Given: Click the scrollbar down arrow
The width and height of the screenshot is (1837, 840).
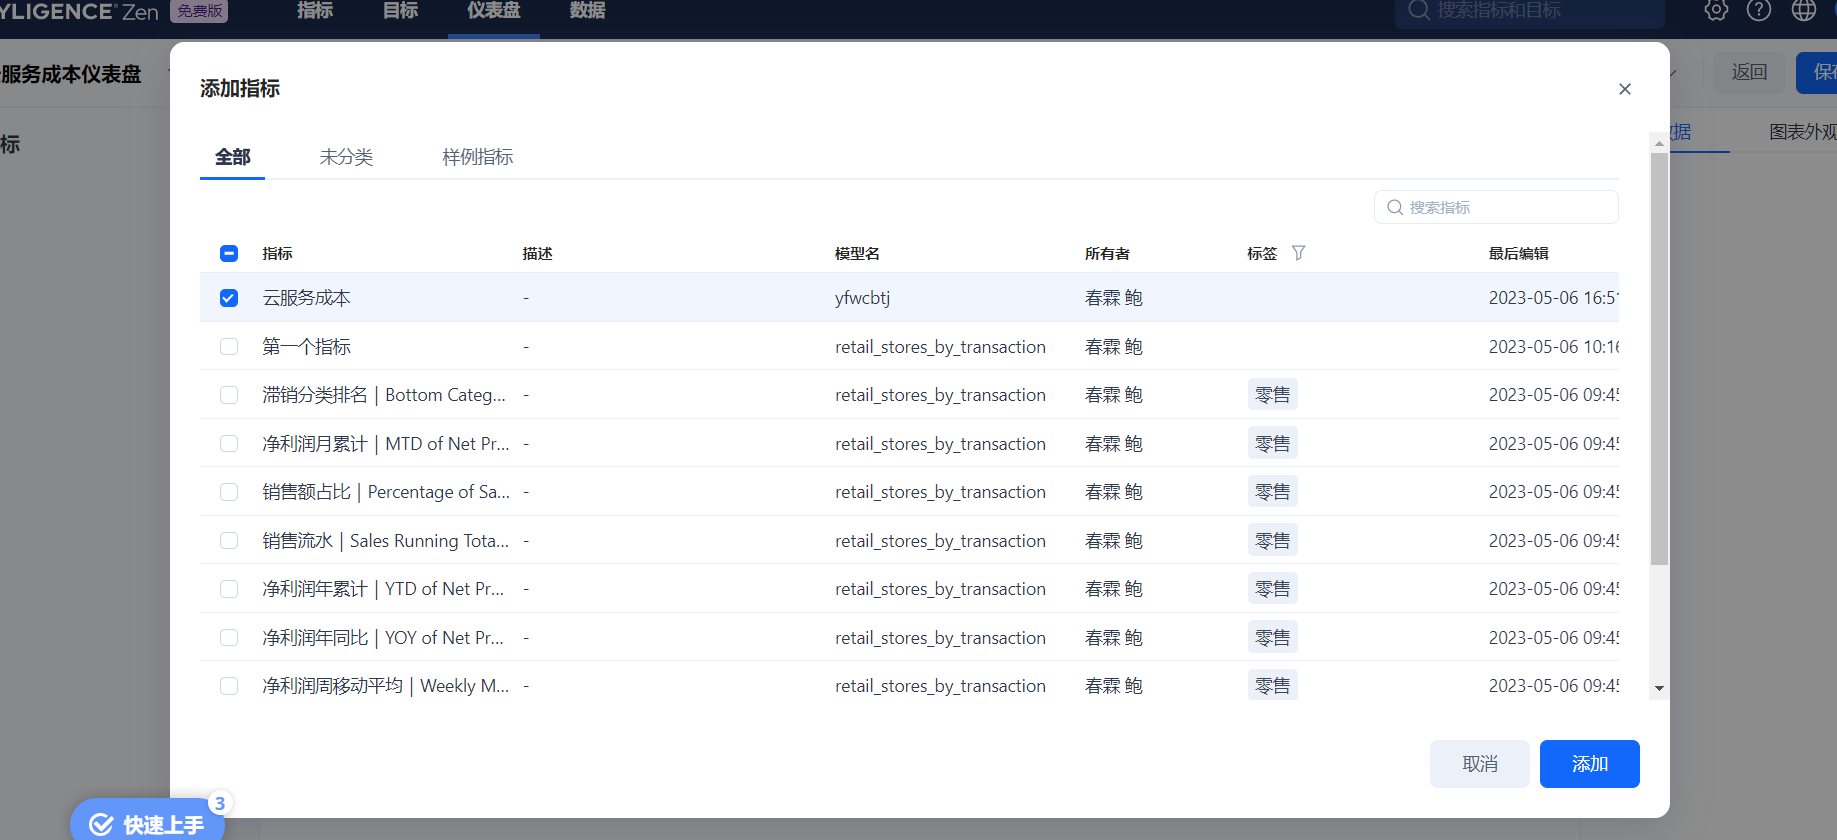Looking at the screenshot, I should coord(1659,688).
